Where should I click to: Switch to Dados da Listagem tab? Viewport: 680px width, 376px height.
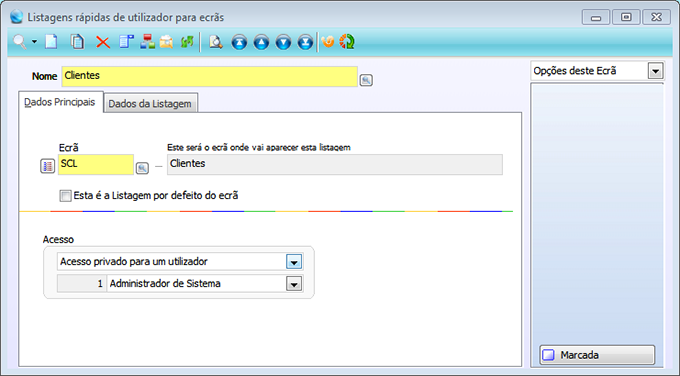(150, 104)
